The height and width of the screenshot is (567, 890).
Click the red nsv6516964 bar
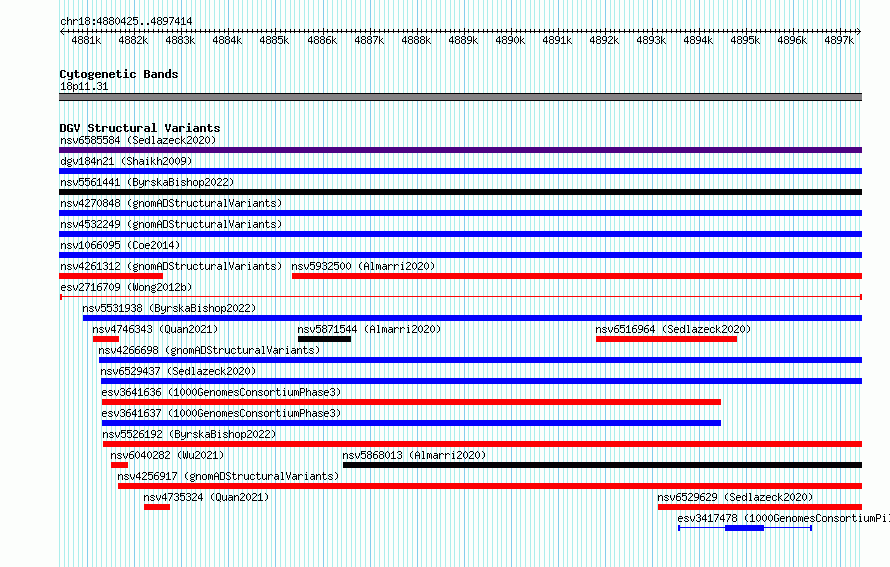[x=666, y=339]
